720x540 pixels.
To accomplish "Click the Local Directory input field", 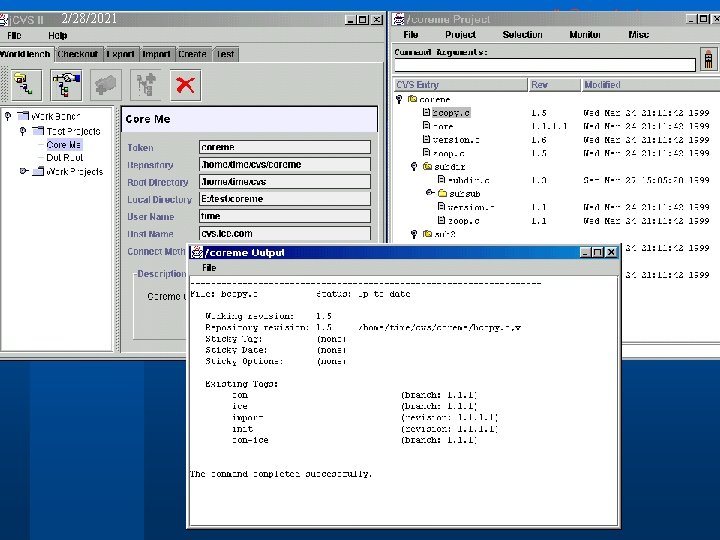I will coord(285,199).
